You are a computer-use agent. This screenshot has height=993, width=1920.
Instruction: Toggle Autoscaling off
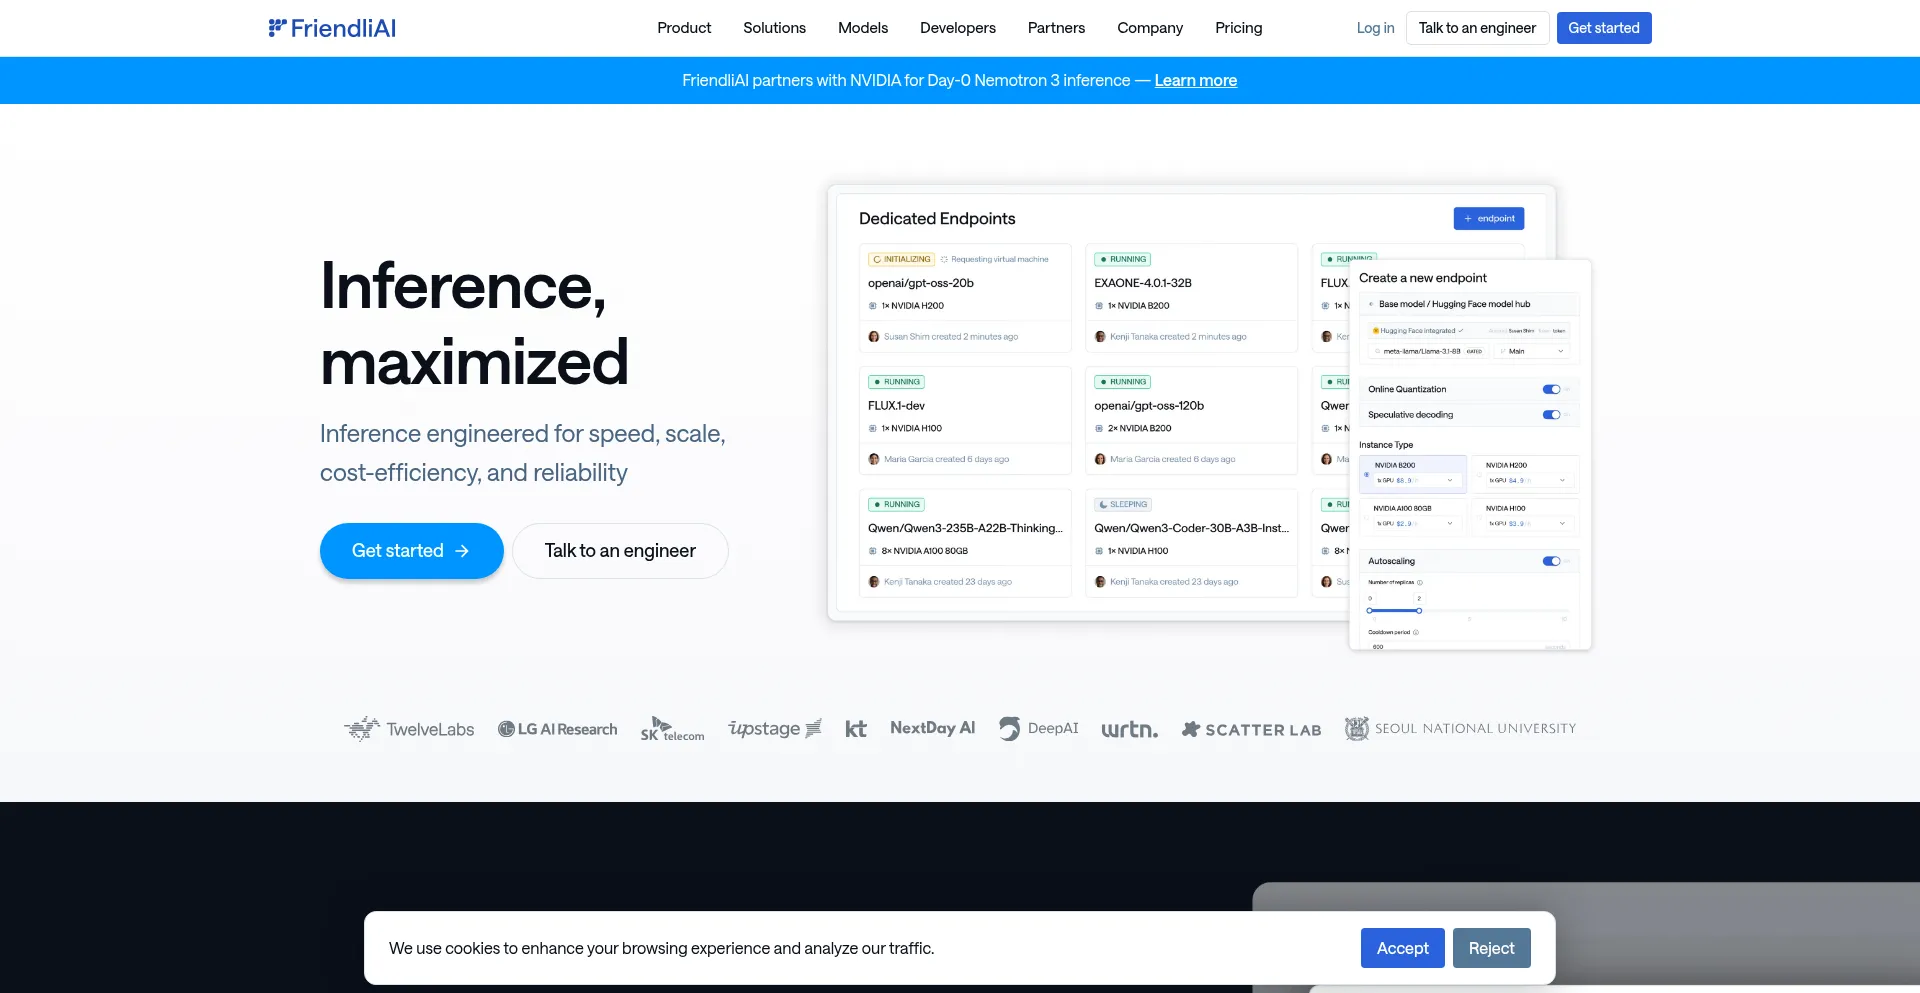(1552, 561)
